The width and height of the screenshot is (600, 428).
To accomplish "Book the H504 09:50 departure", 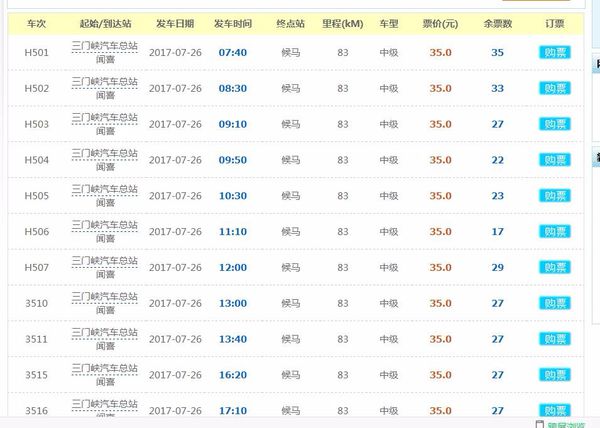I will [555, 160].
